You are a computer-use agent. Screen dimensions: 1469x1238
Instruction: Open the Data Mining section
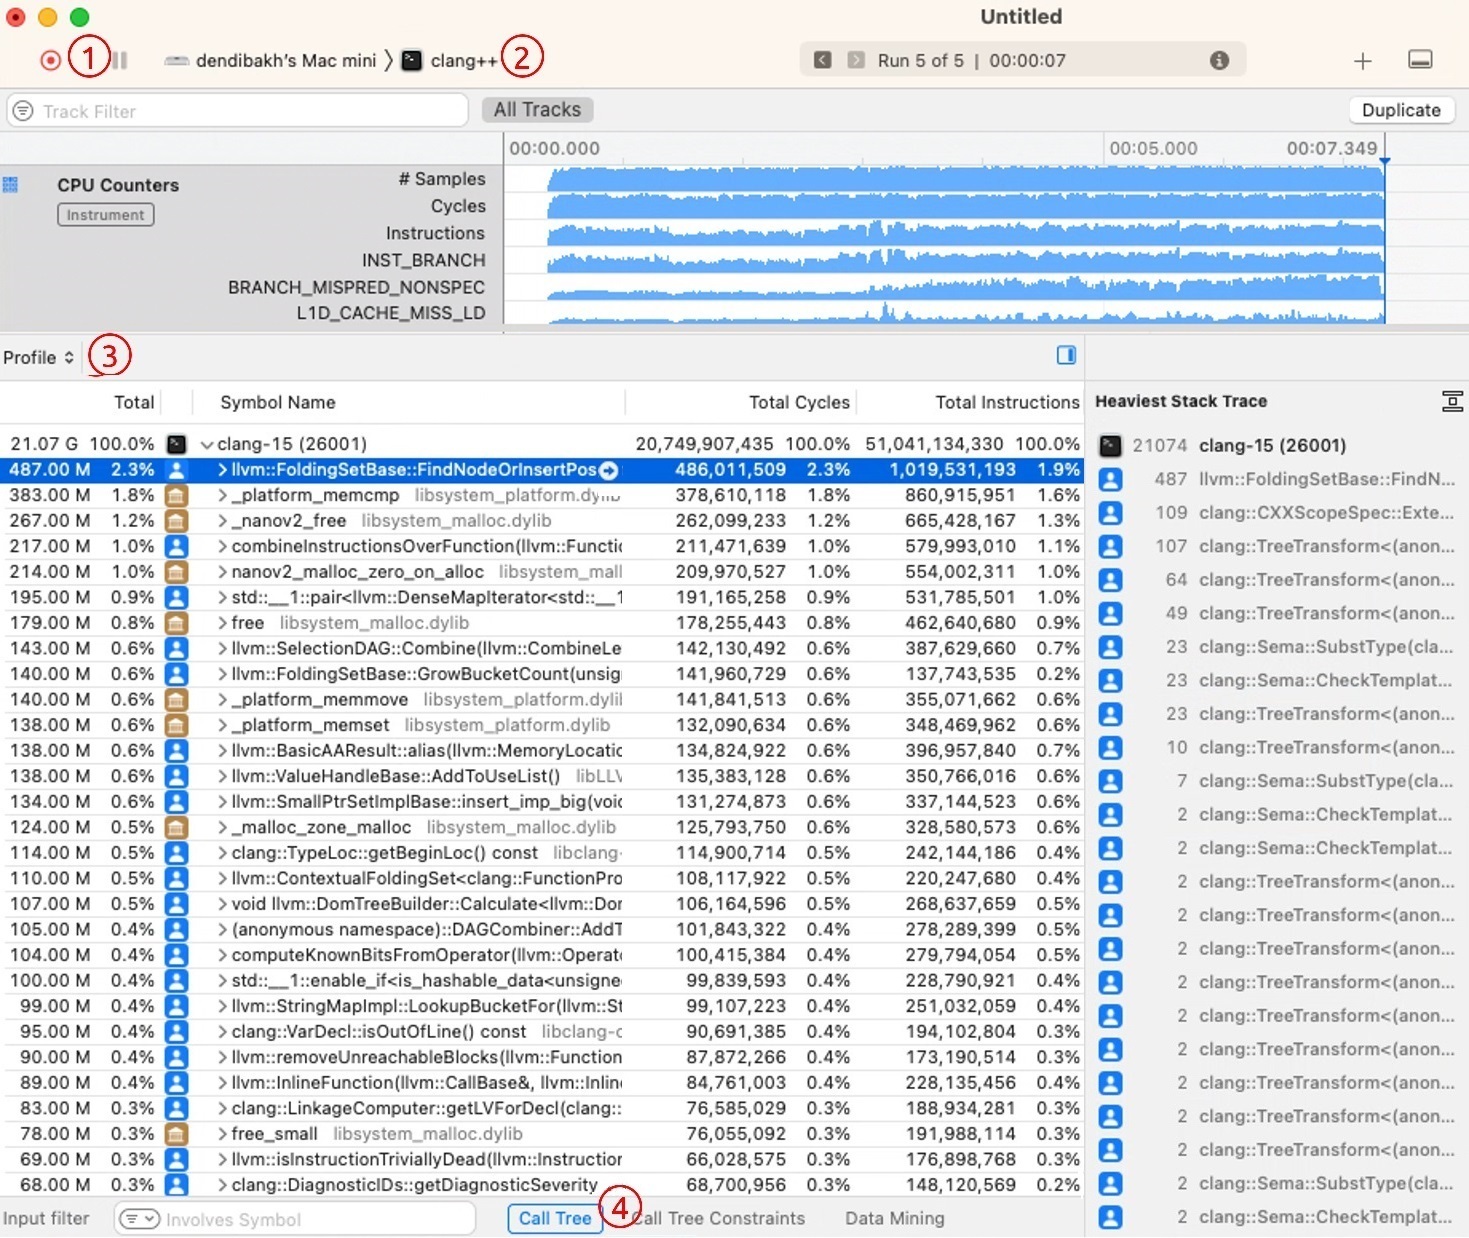(x=893, y=1218)
